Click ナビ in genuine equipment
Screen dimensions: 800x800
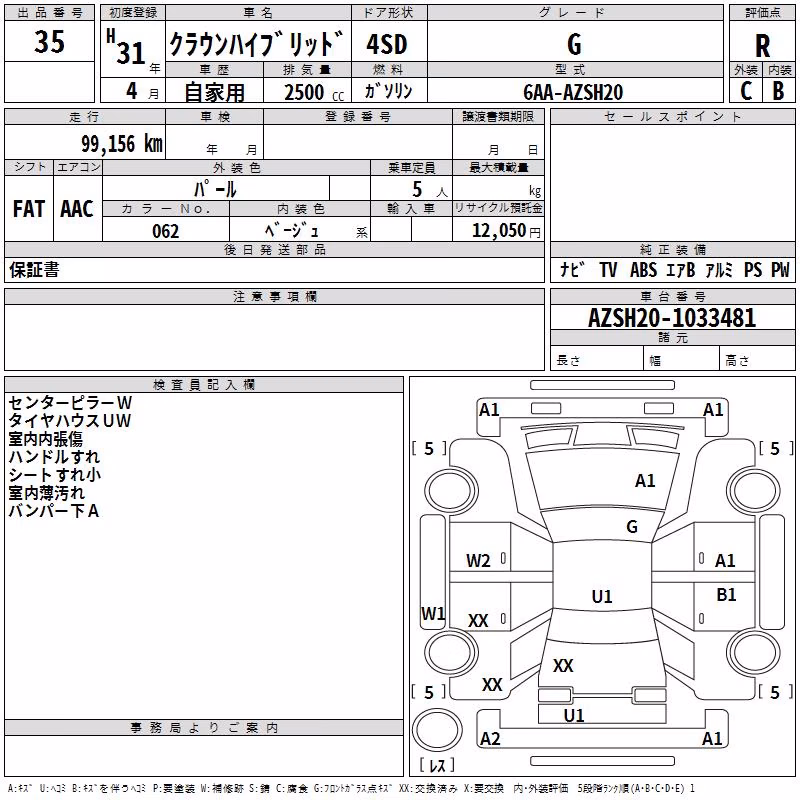(572, 269)
